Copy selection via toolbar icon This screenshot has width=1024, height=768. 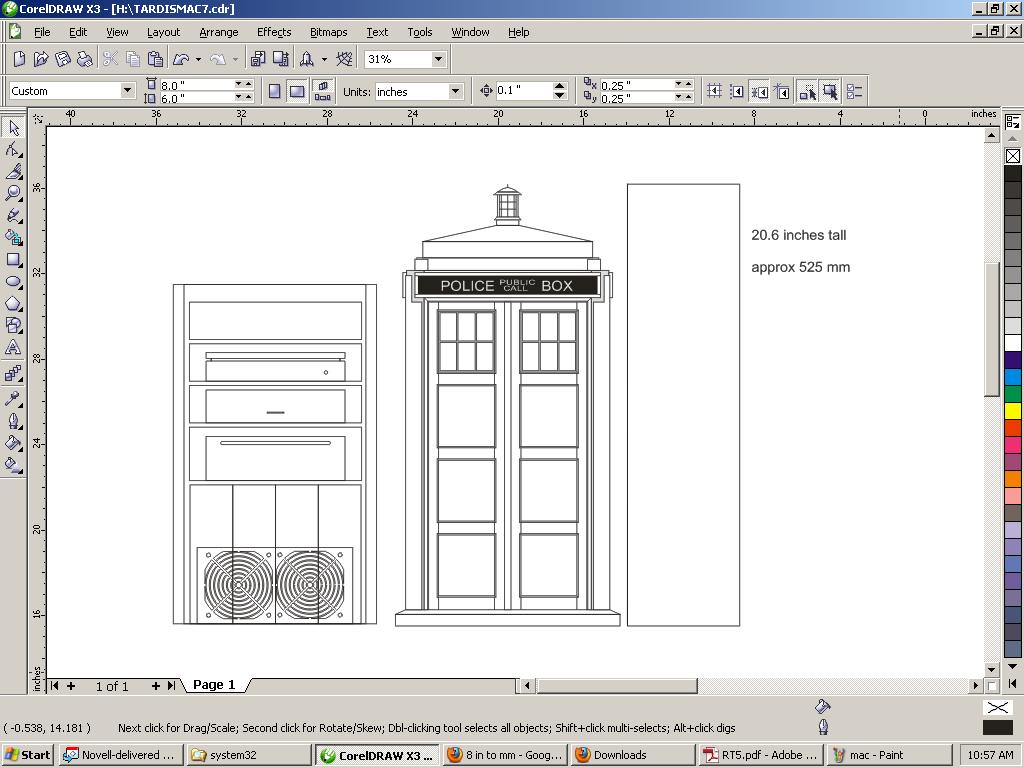[133, 59]
